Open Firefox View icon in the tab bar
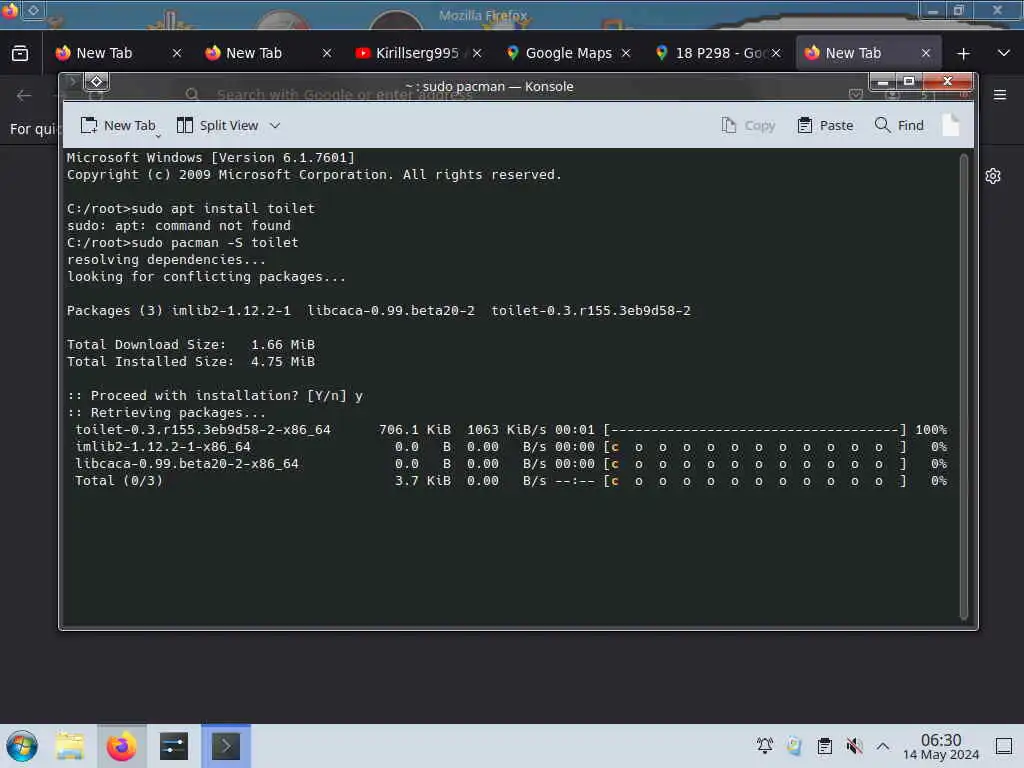 (20, 53)
